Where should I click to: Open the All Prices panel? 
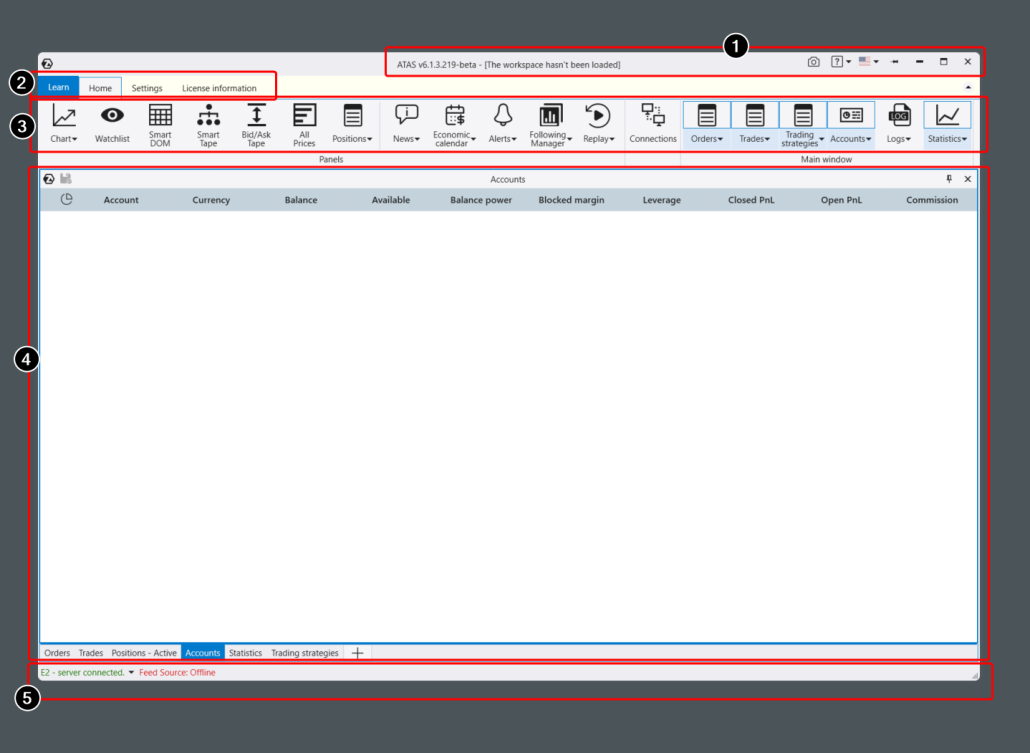[304, 123]
